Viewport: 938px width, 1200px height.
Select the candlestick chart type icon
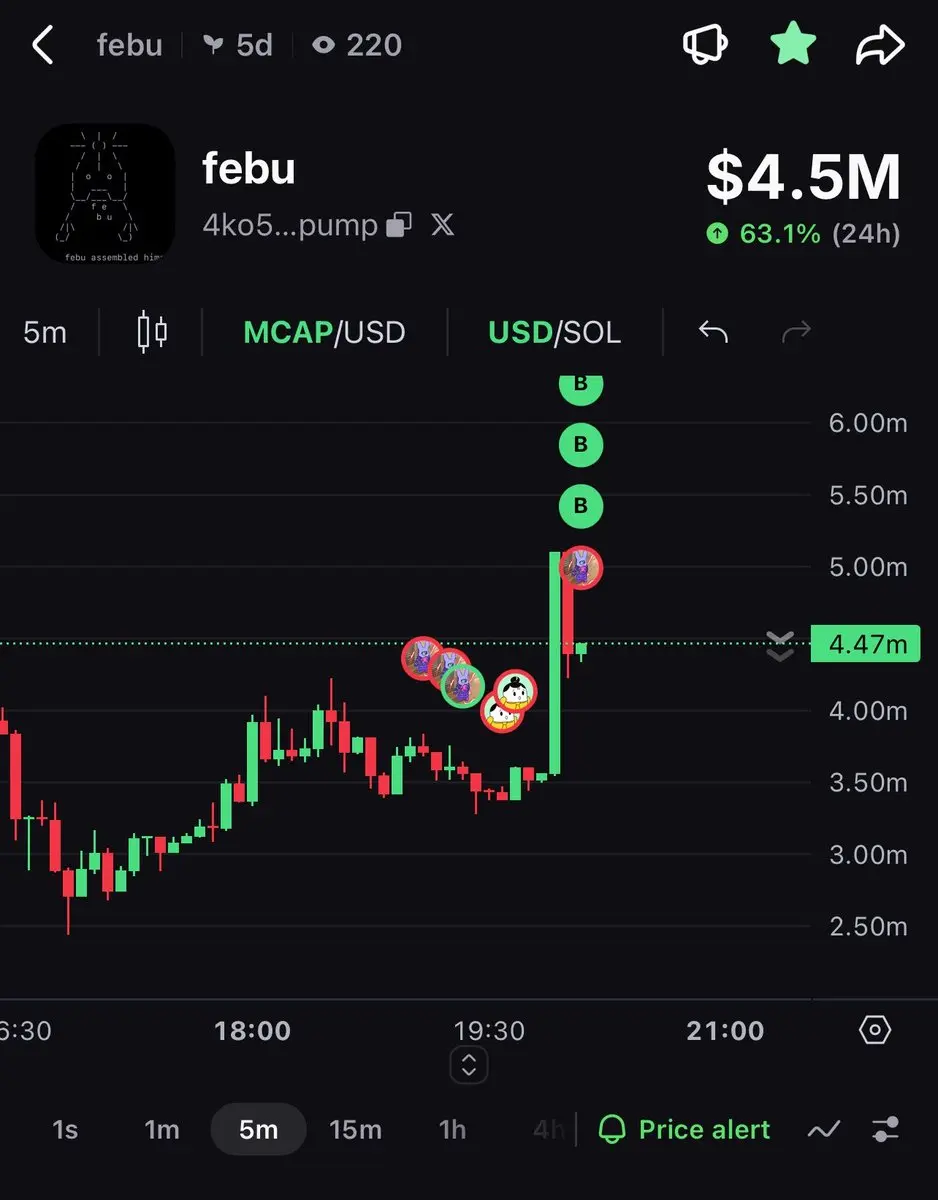click(152, 332)
